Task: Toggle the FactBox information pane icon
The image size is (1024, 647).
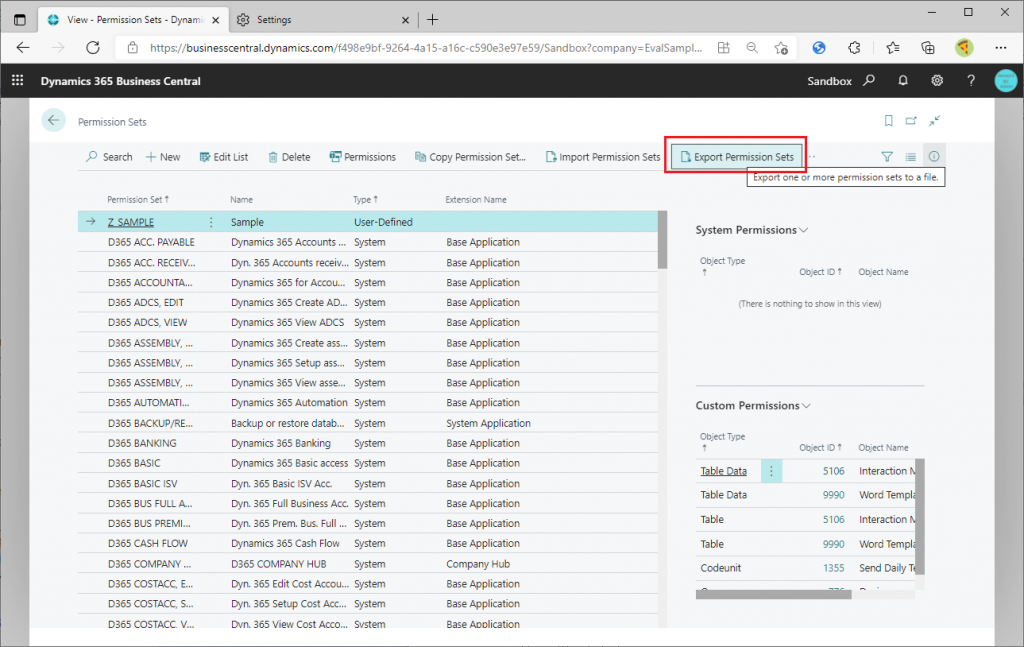Action: pyautogui.click(x=934, y=157)
